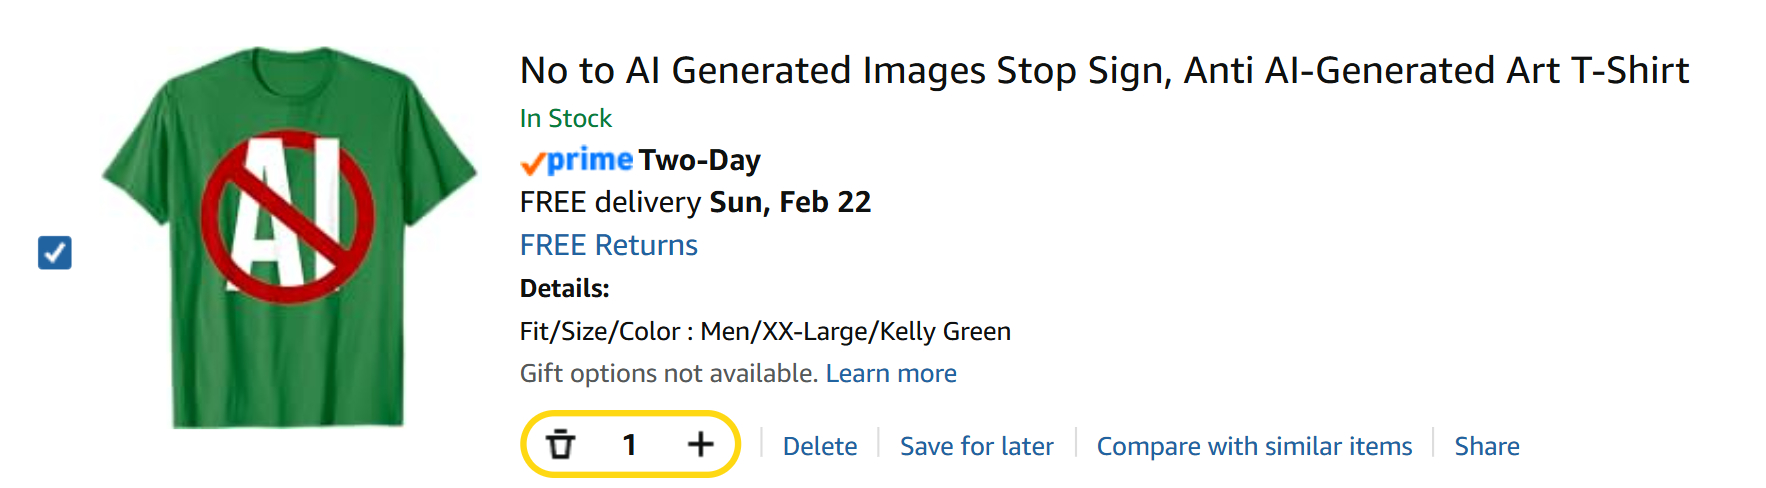This screenshot has height=488, width=1766.
Task: Click the quantity number 1
Action: pyautogui.click(x=629, y=444)
